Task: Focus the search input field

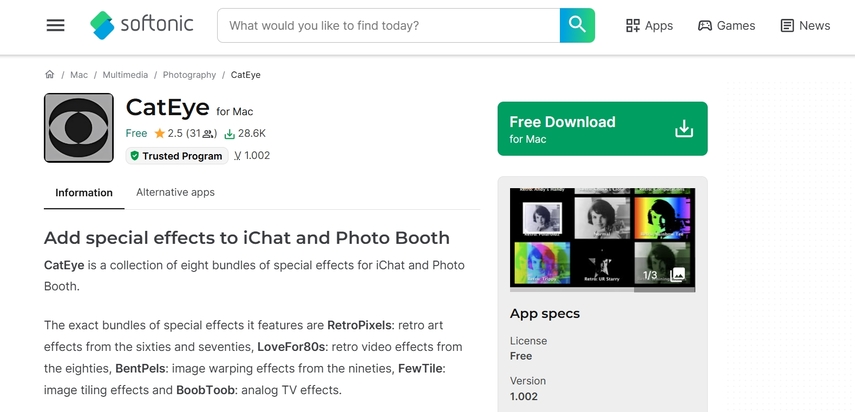Action: pos(388,25)
